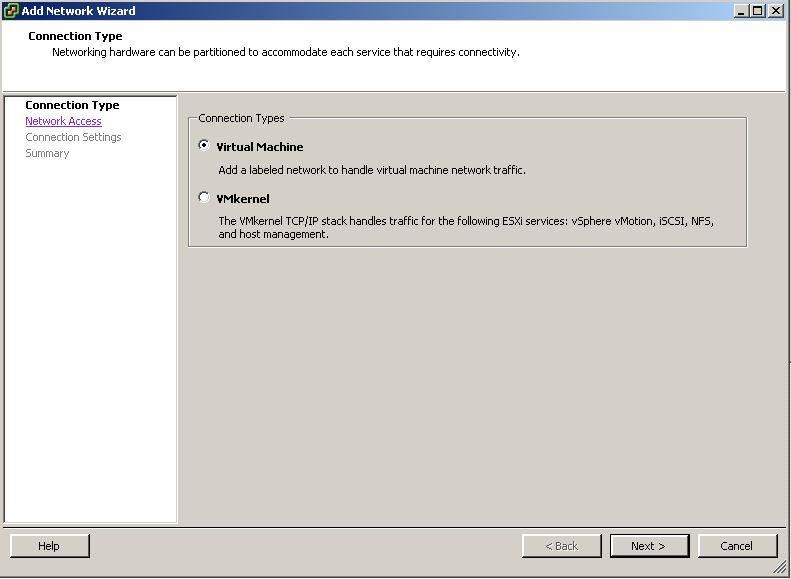Click the Connection Settings step in sidebar
This screenshot has width=791, height=579.
(x=73, y=137)
